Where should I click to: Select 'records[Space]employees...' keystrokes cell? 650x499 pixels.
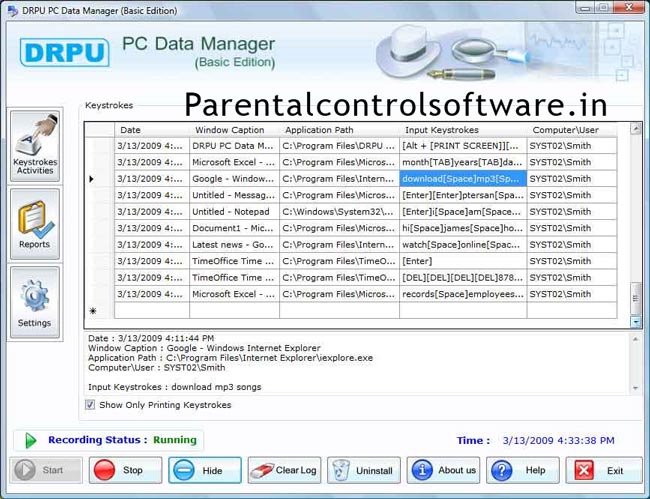click(x=463, y=294)
